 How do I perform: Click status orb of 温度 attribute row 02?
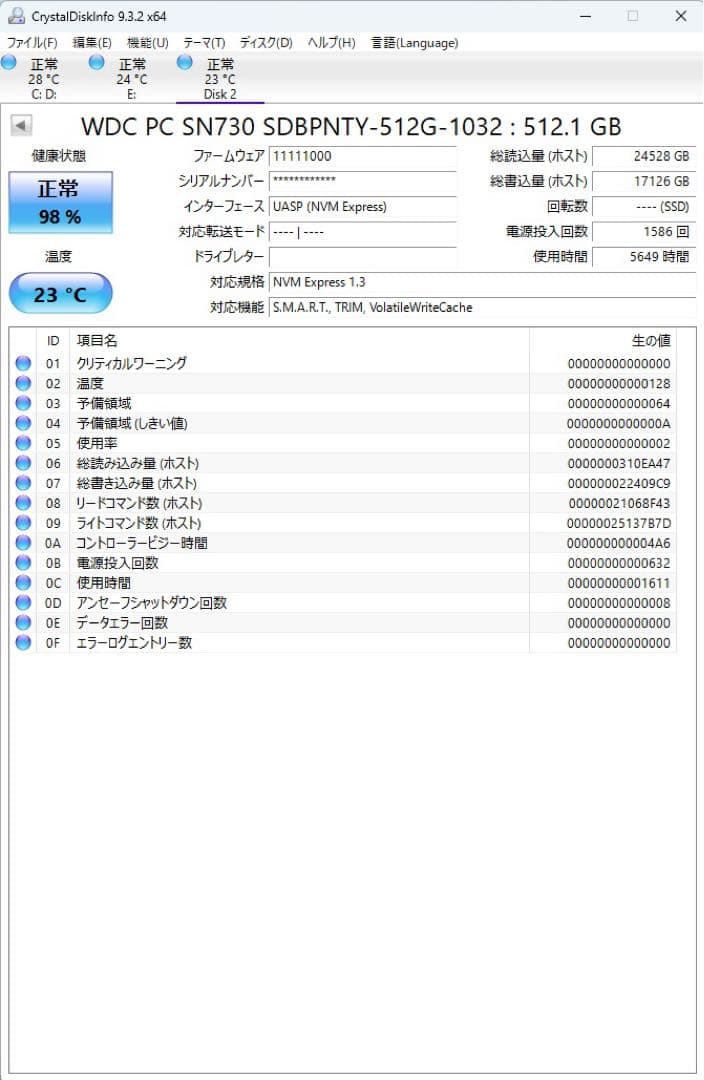coord(23,383)
